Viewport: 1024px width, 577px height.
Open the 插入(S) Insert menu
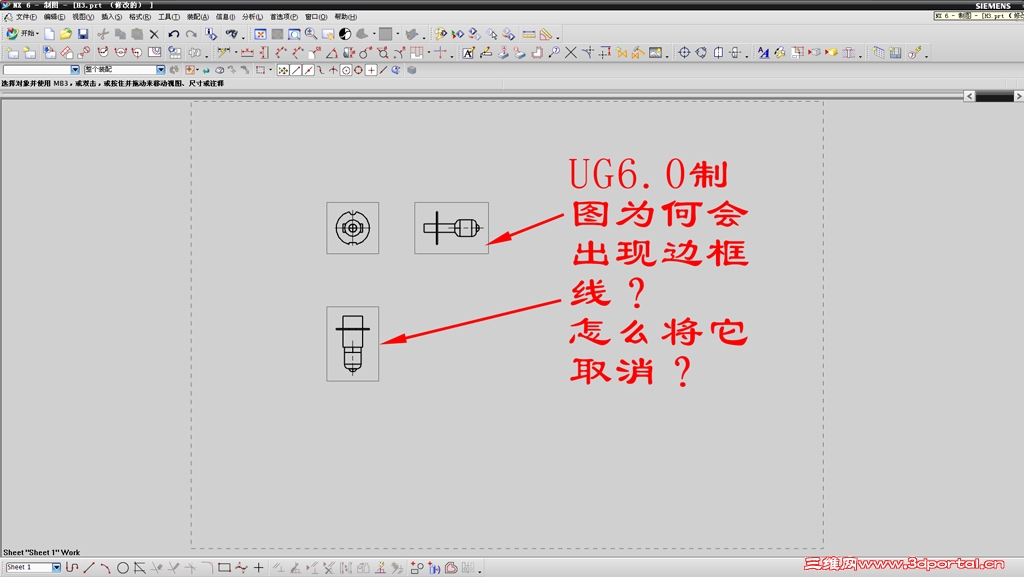click(111, 17)
